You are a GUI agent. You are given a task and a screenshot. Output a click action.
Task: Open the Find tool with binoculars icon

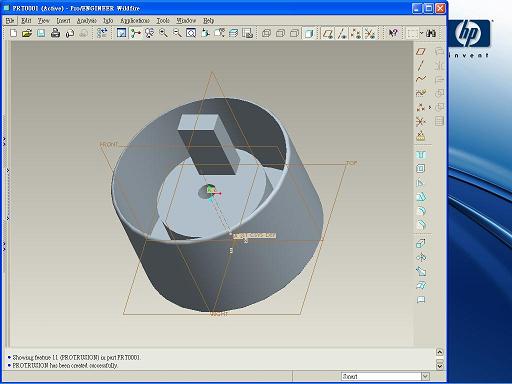(x=431, y=33)
